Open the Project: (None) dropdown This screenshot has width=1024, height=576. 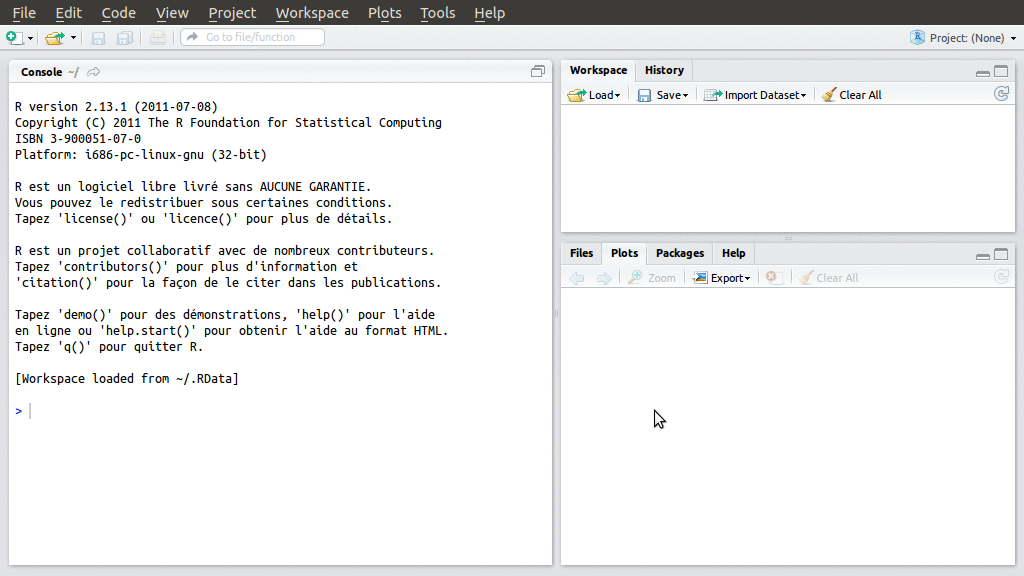(x=972, y=38)
